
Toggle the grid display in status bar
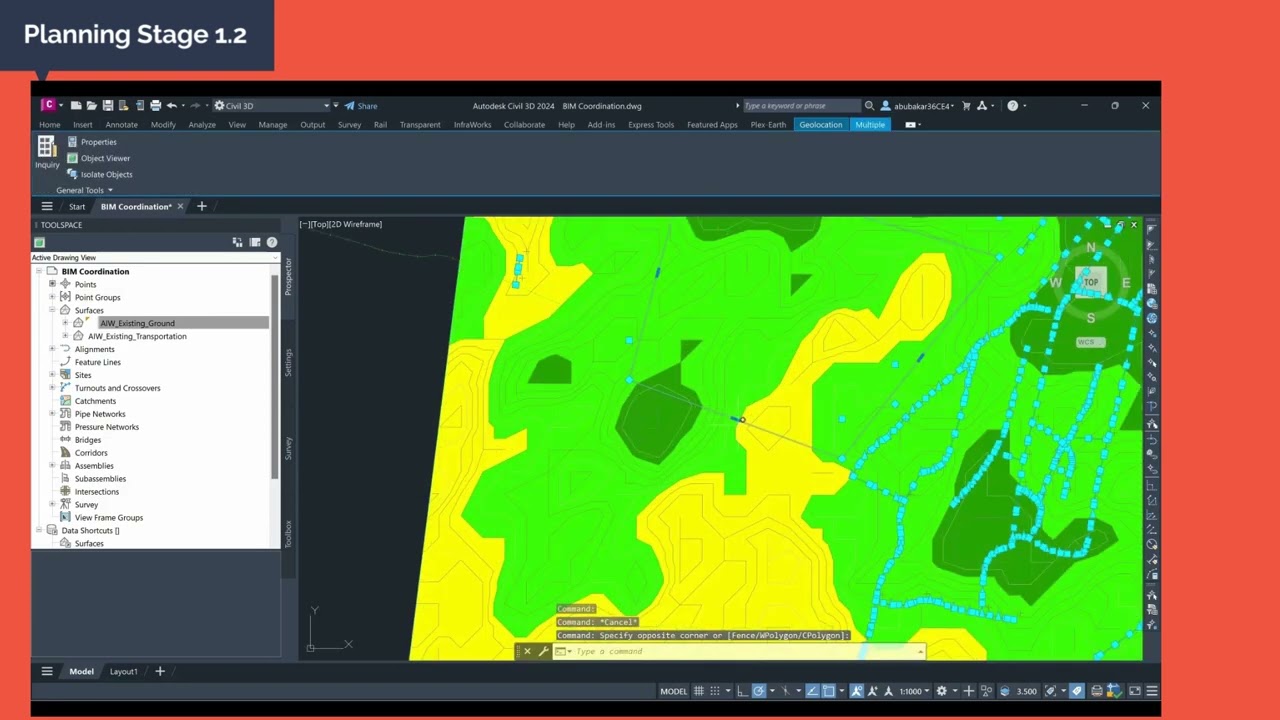[699, 691]
